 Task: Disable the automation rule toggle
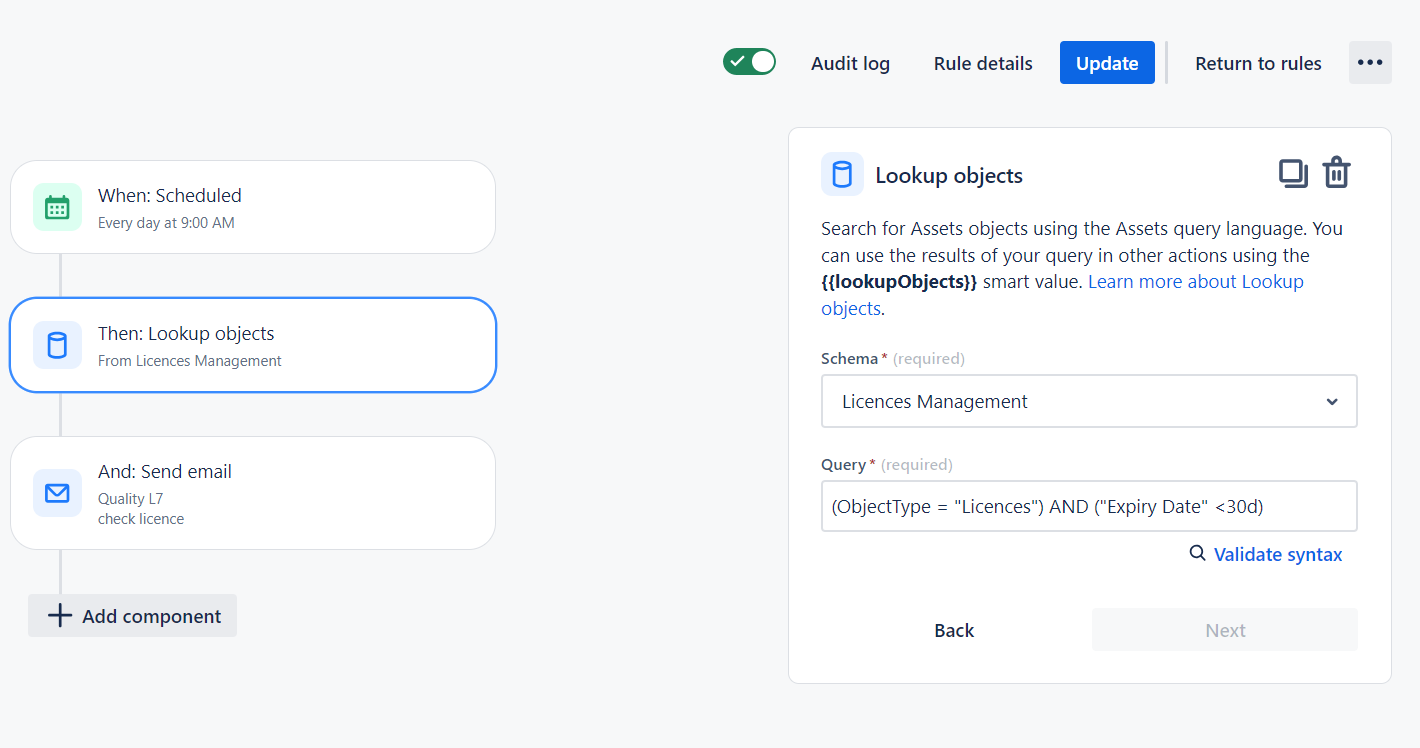(x=749, y=61)
